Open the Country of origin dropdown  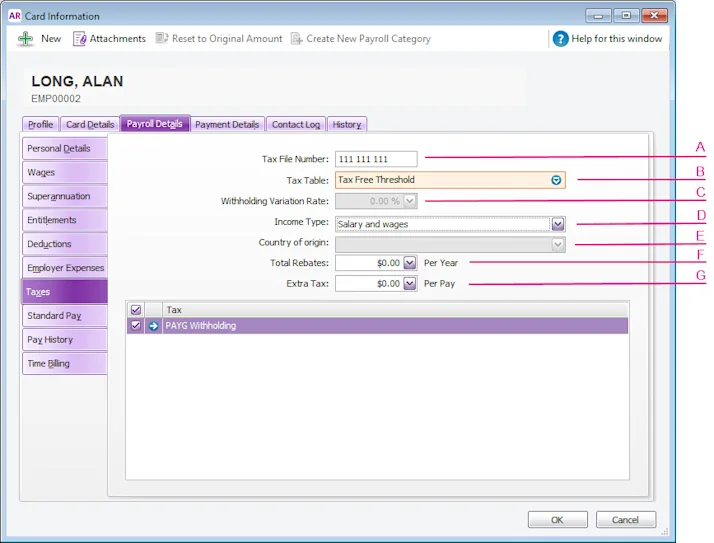[x=558, y=245]
